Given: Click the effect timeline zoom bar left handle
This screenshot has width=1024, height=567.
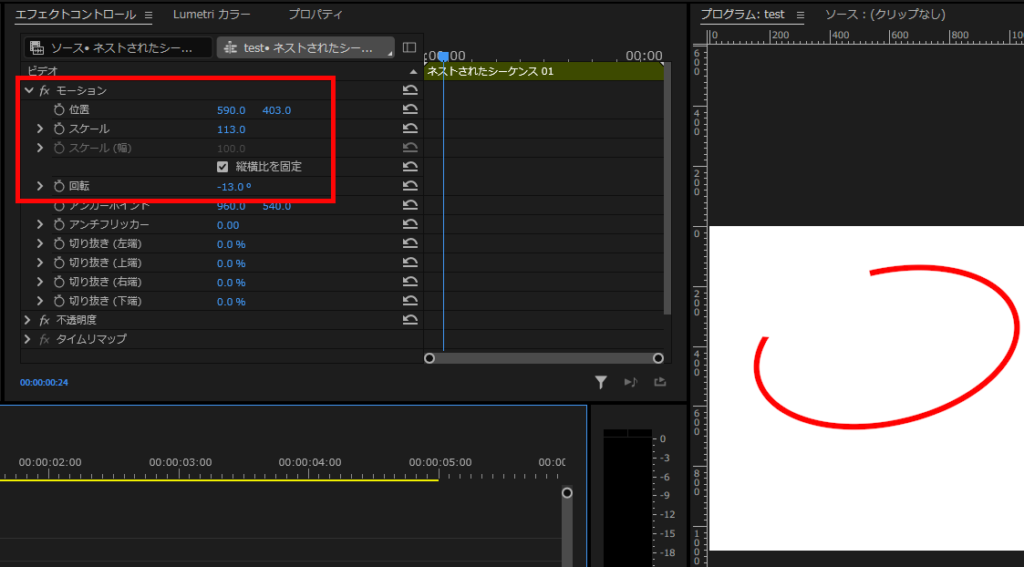Looking at the screenshot, I should [429, 358].
